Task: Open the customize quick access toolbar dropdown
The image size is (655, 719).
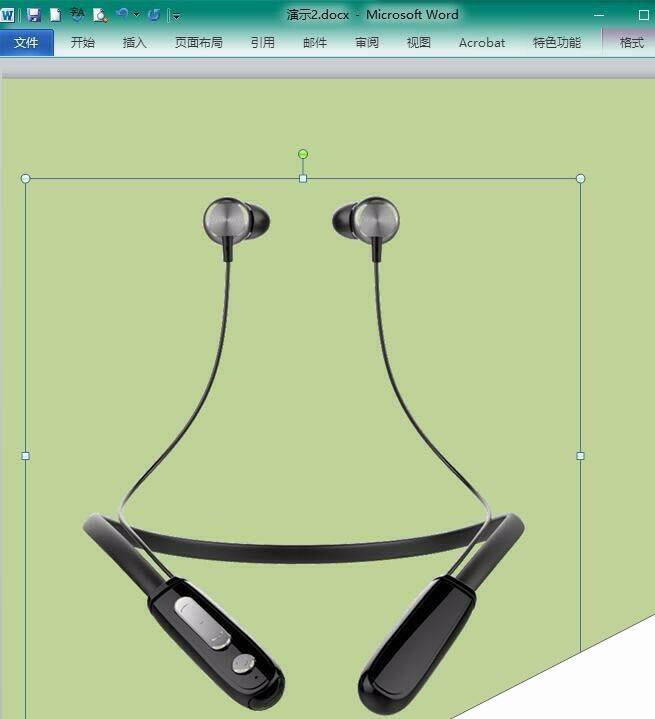Action: click(176, 17)
